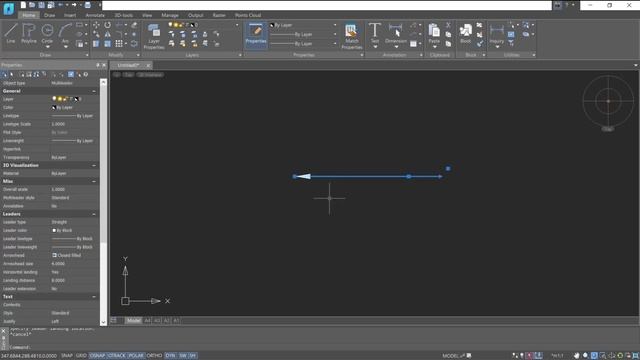
Task: Toggle OTRACK in status bar
Action: pos(116,356)
